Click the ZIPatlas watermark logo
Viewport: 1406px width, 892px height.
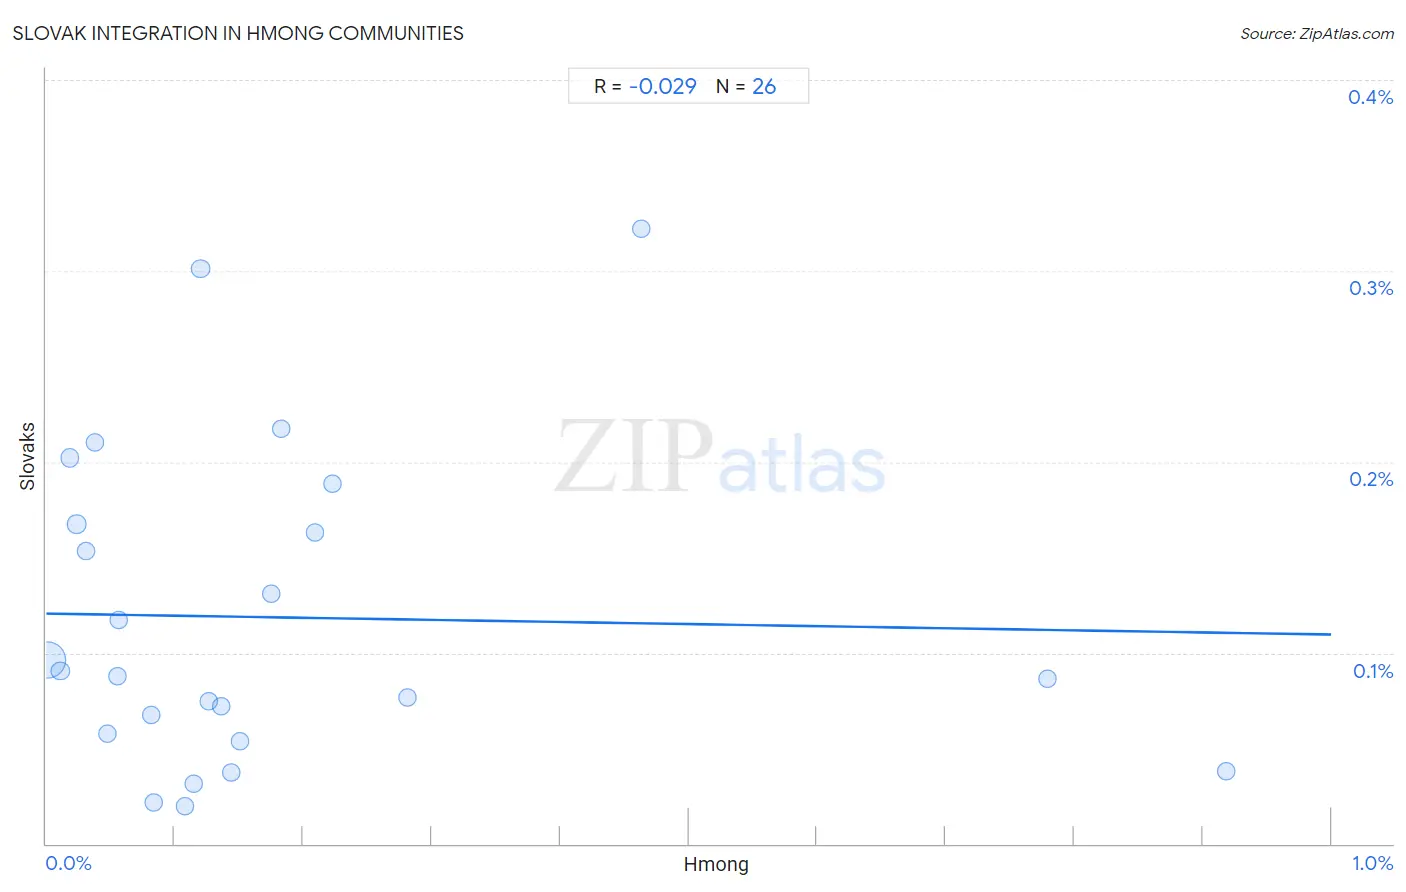(x=720, y=458)
